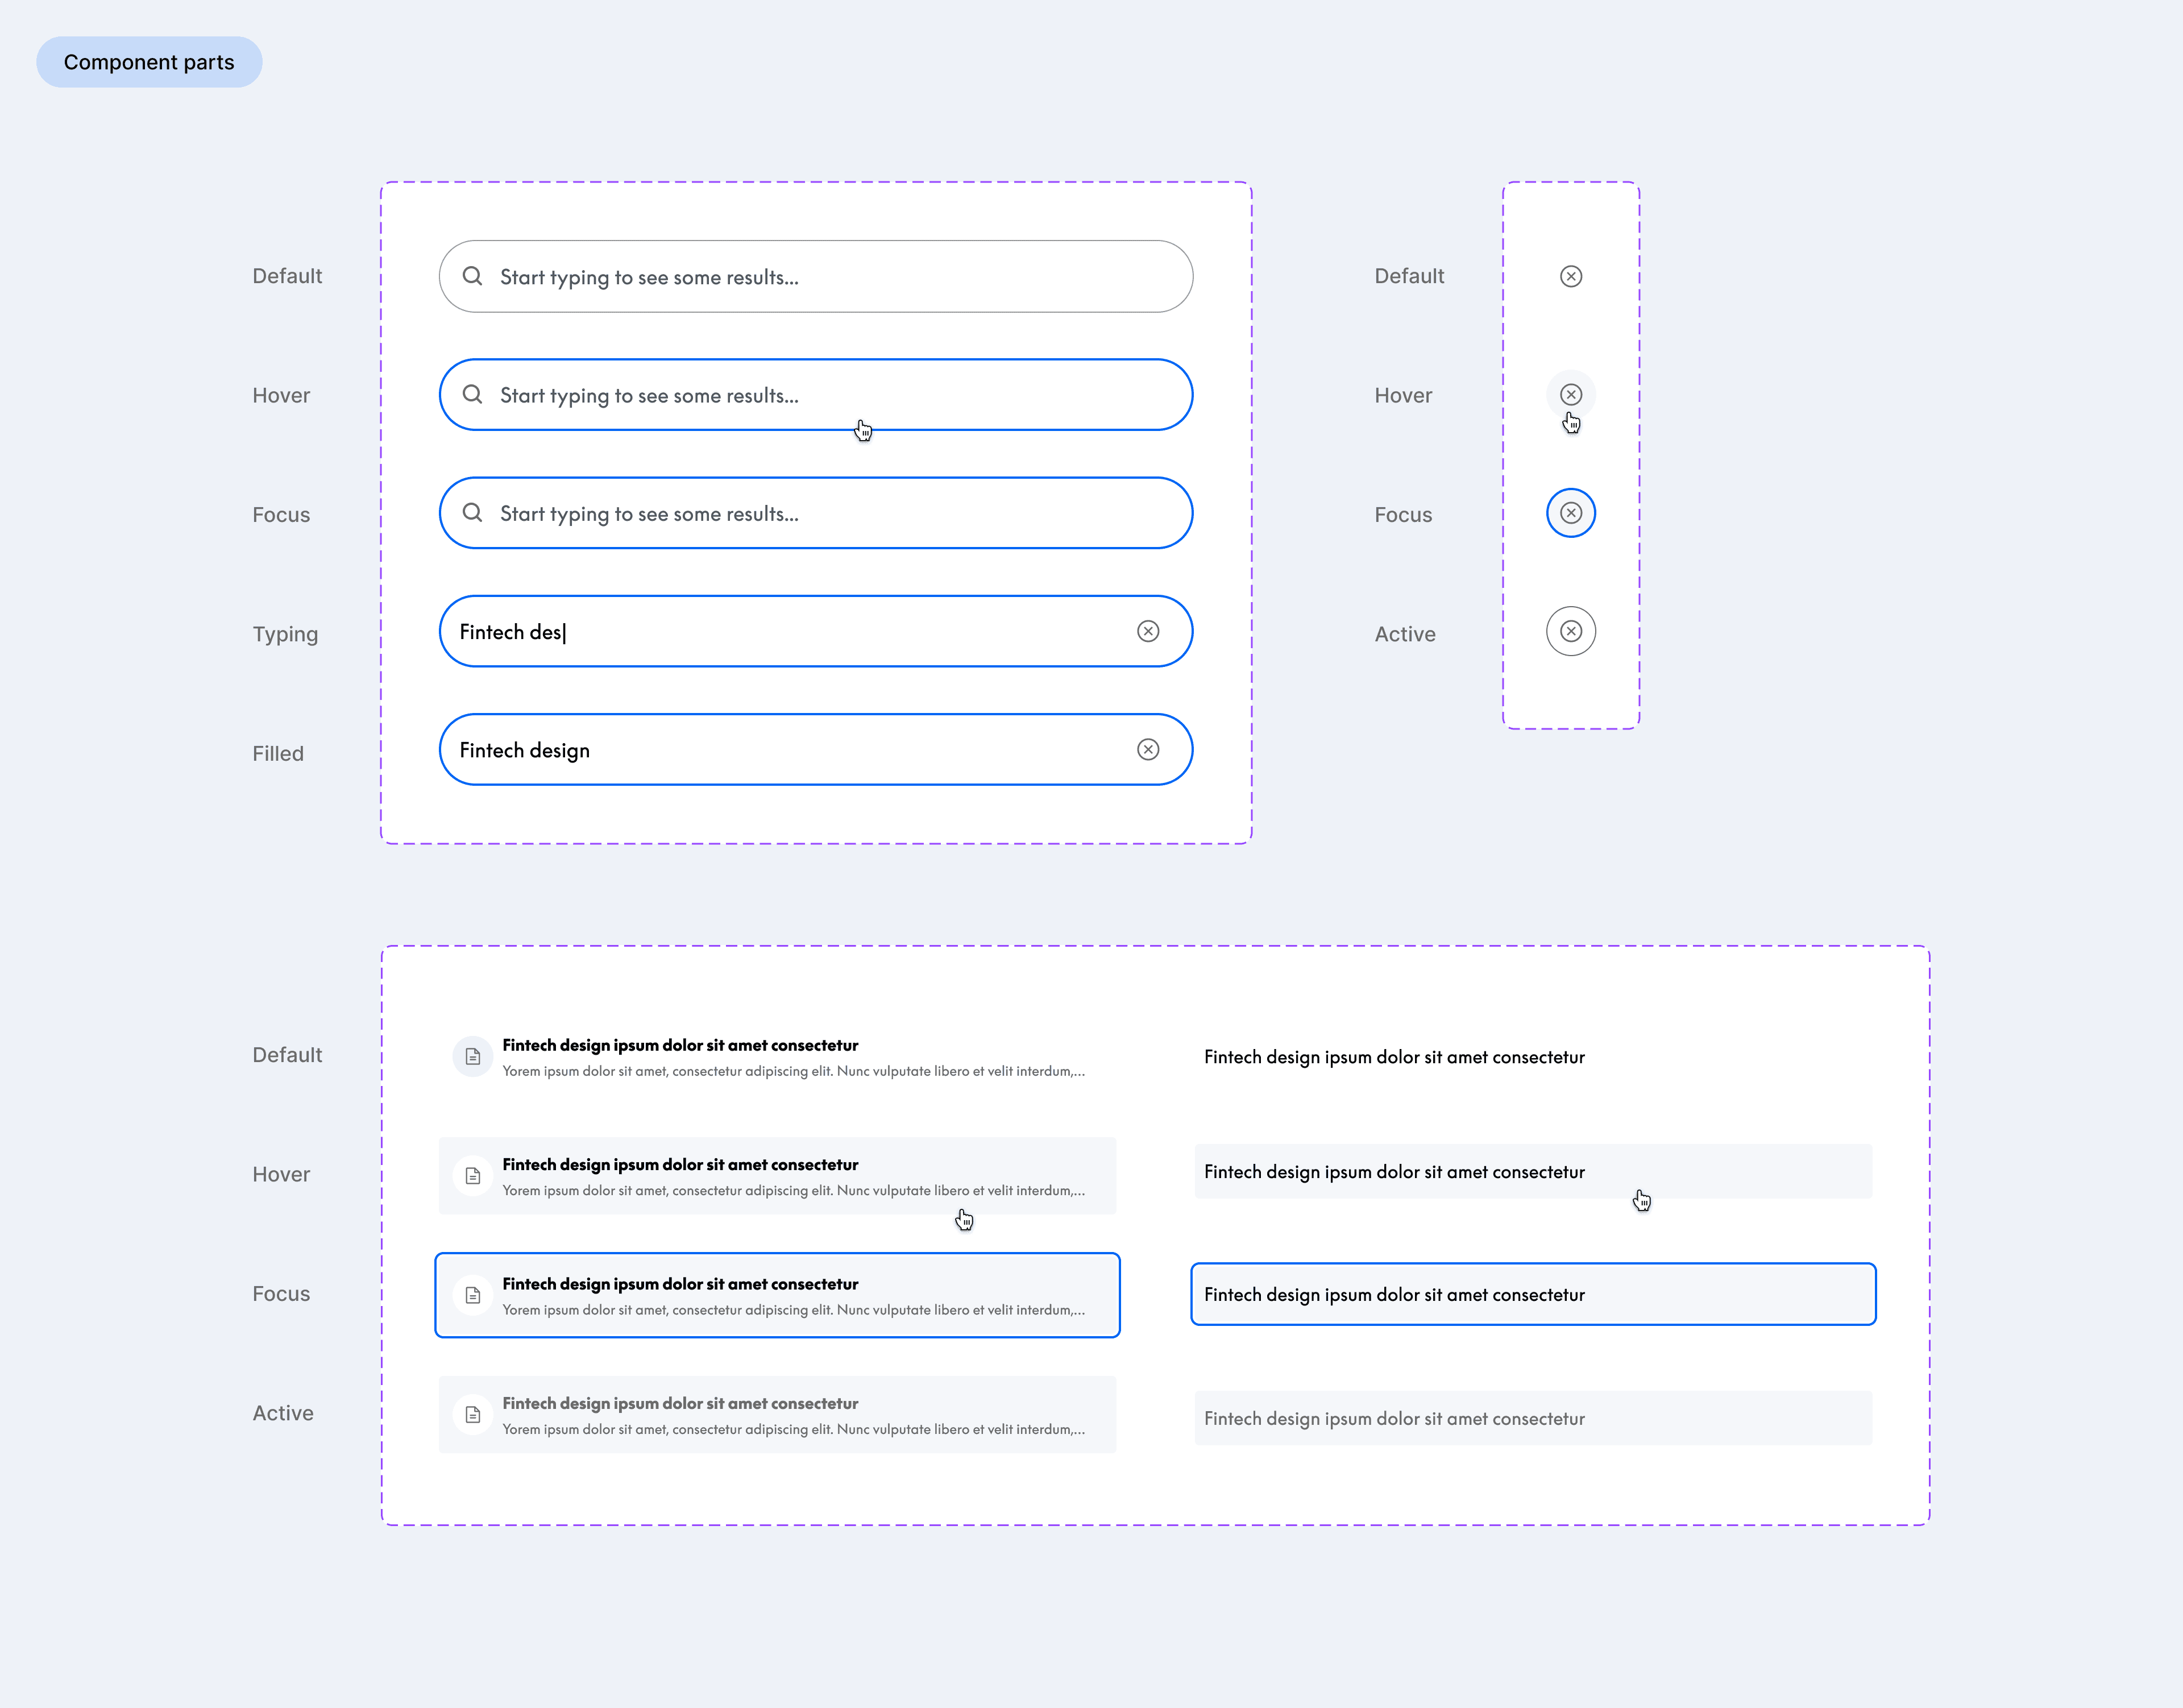This screenshot has width=2183, height=1708.
Task: Click document icon in Default result row
Action: point(473,1057)
